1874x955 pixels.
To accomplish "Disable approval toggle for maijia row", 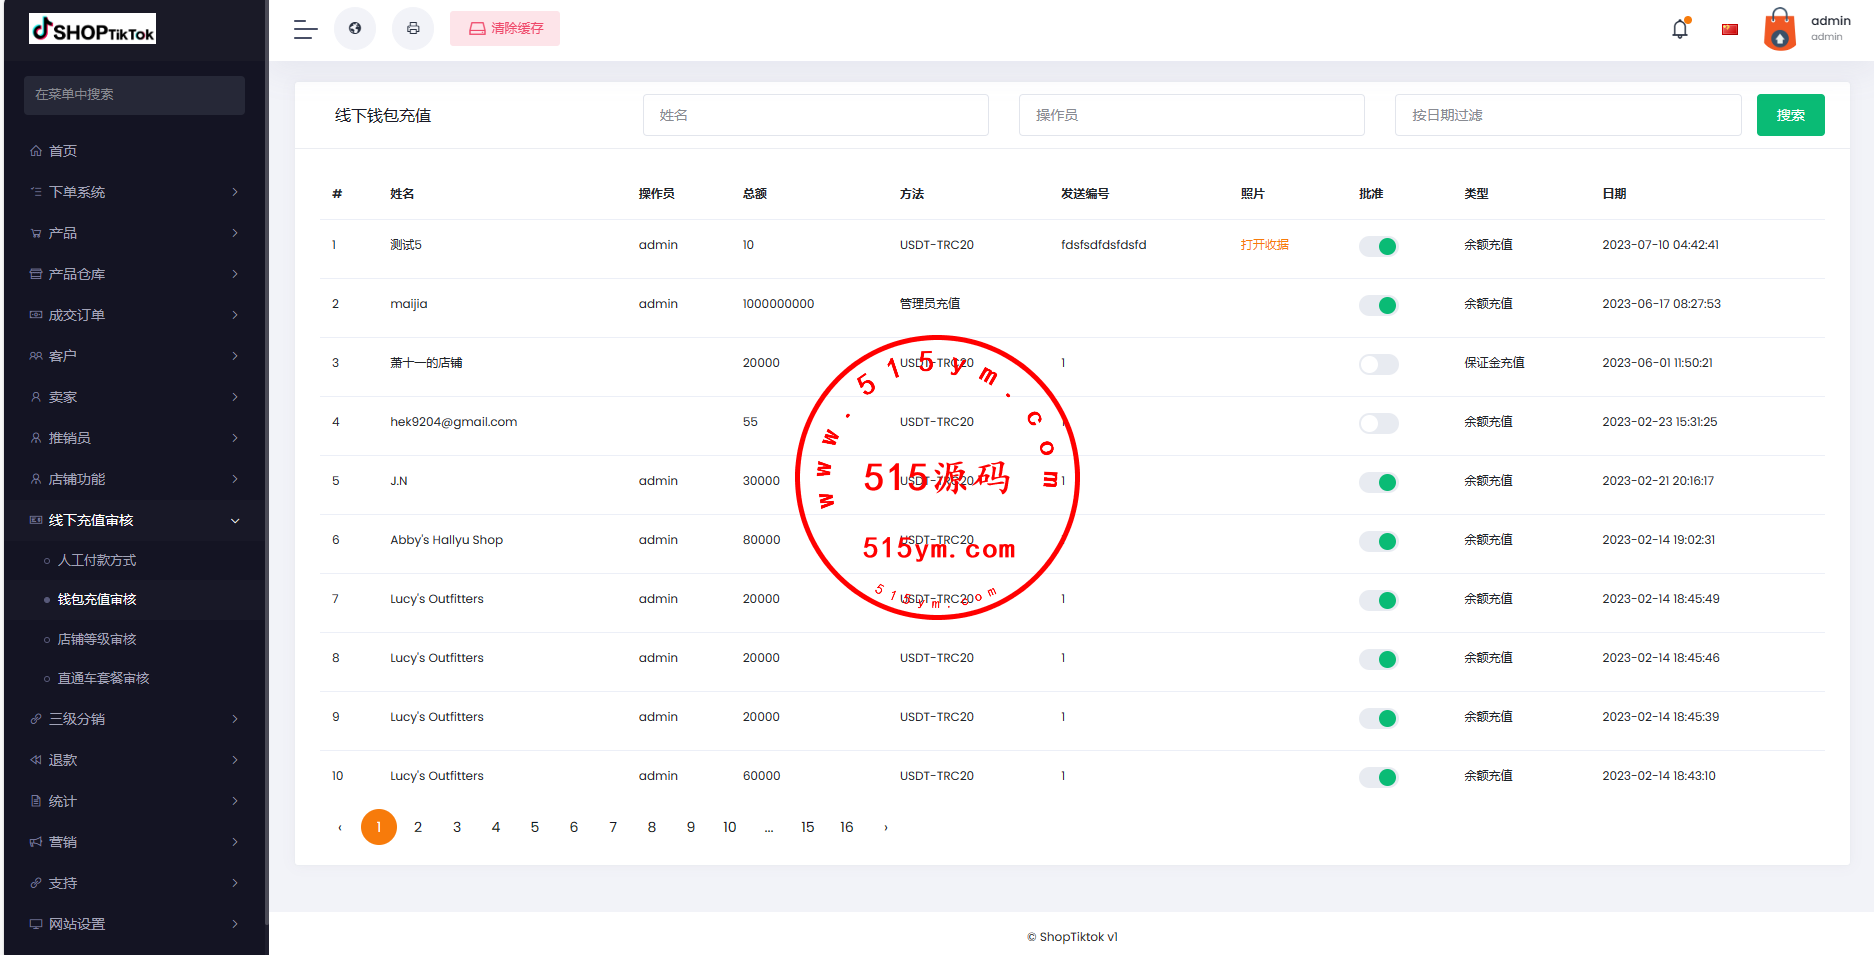I will point(1378,305).
